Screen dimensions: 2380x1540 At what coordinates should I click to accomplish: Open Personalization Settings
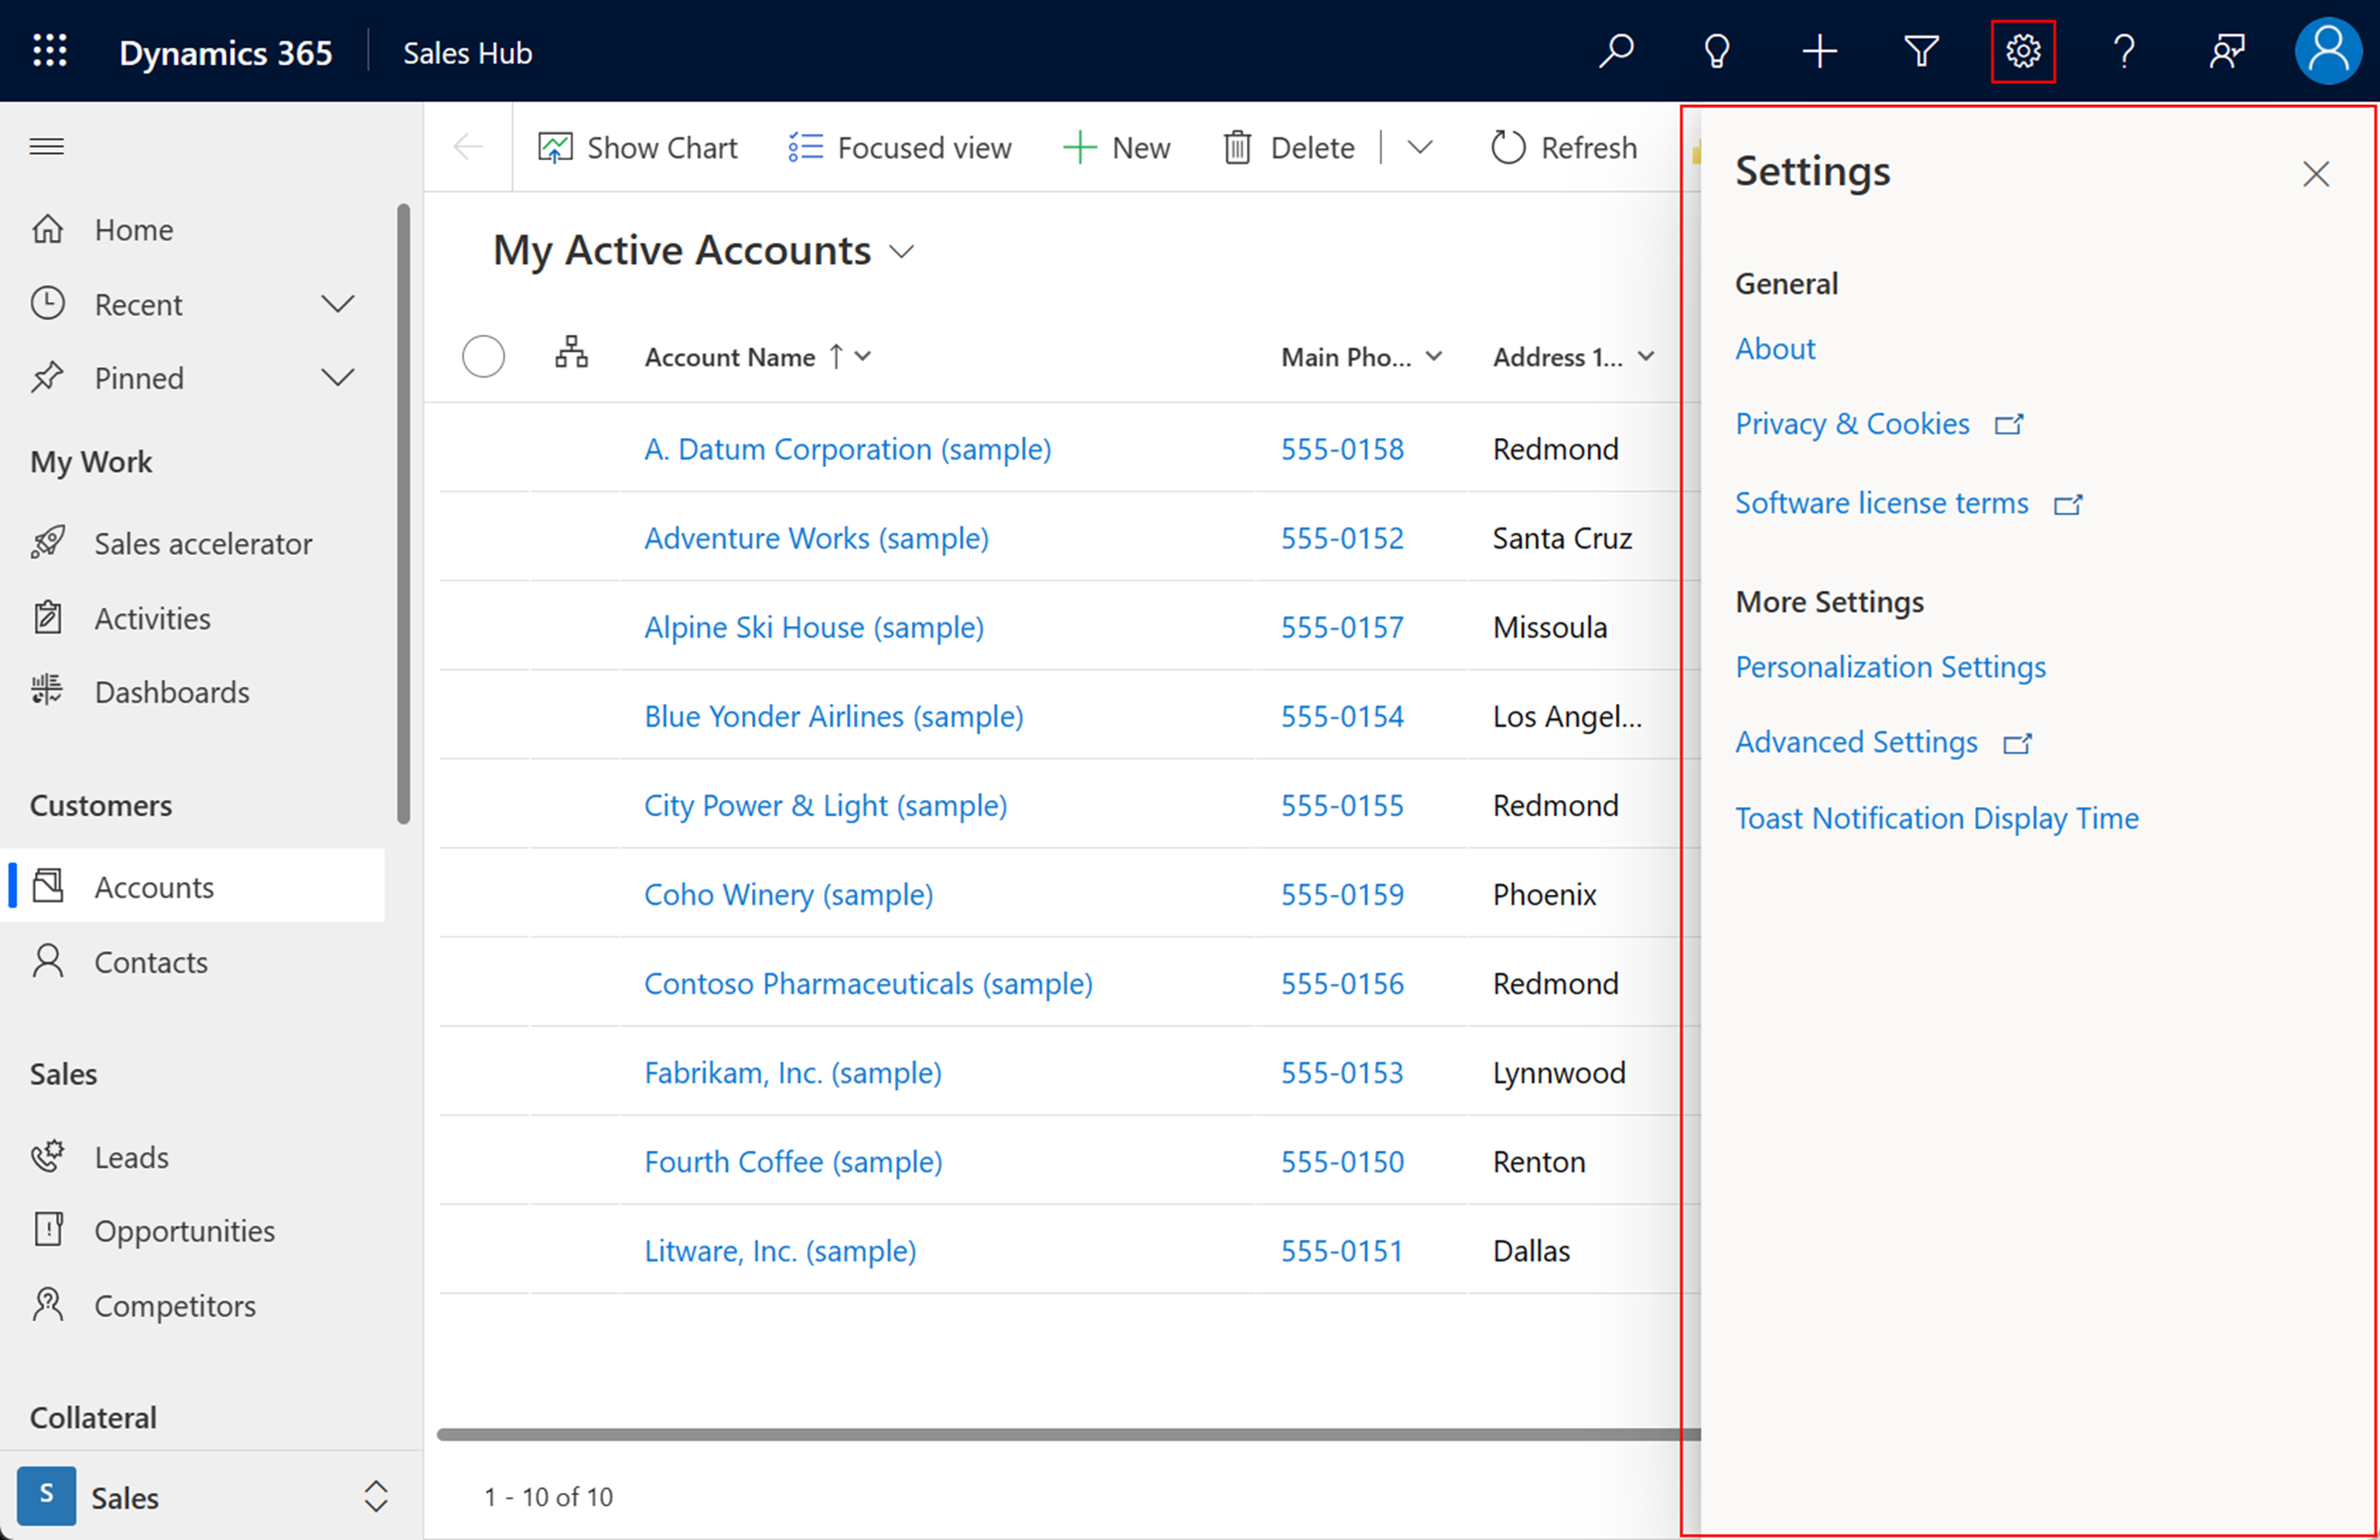1890,667
